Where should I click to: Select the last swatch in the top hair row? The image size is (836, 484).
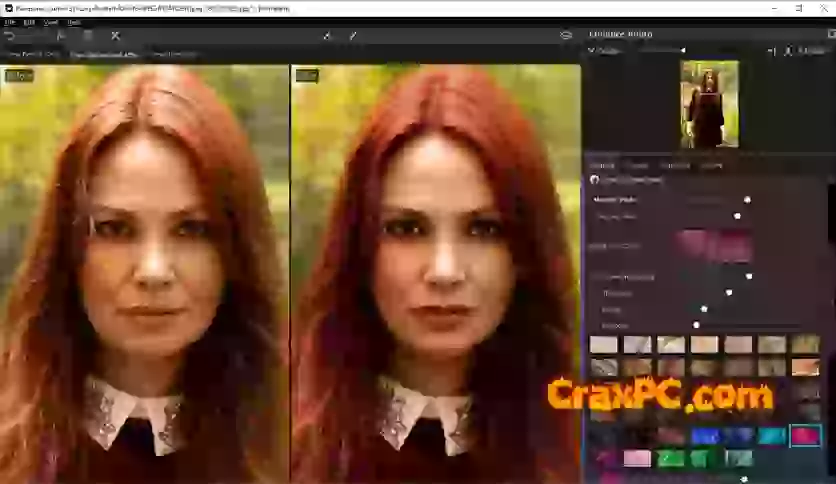tap(805, 344)
